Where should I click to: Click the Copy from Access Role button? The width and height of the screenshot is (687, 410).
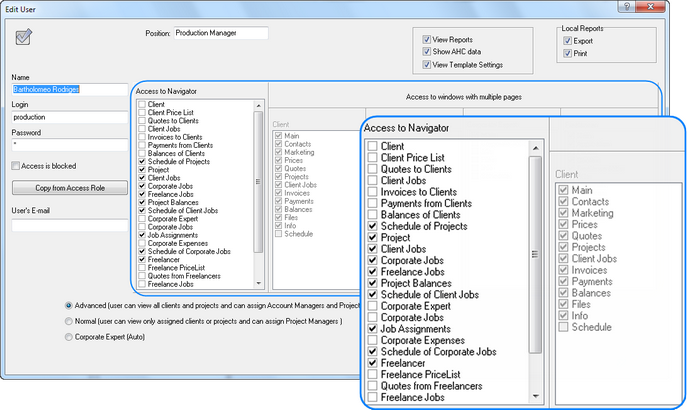click(70, 188)
